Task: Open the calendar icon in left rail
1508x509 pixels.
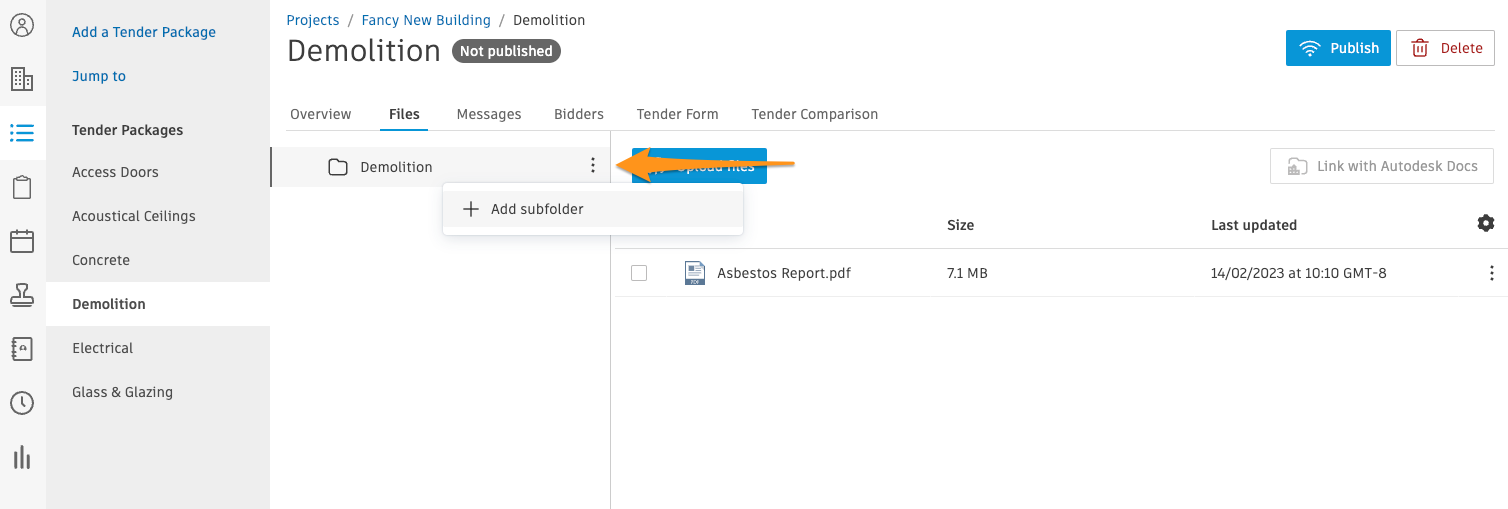Action: pyautogui.click(x=22, y=241)
